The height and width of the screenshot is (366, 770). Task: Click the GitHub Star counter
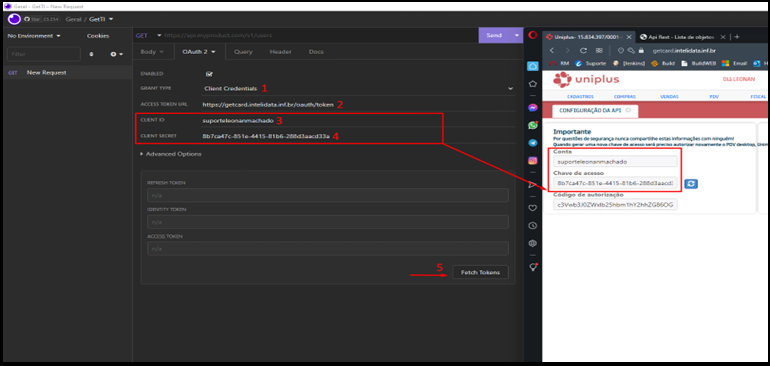[x=41, y=19]
